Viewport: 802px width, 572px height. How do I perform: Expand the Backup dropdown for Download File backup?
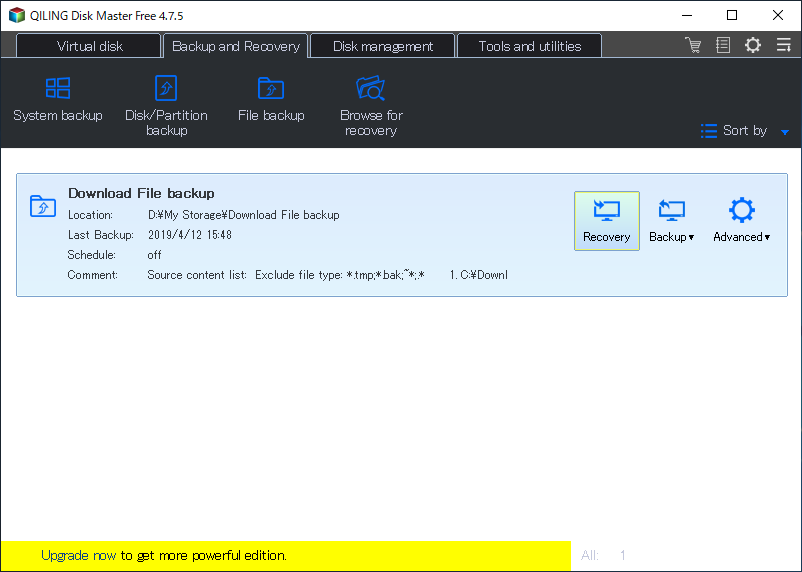672,221
